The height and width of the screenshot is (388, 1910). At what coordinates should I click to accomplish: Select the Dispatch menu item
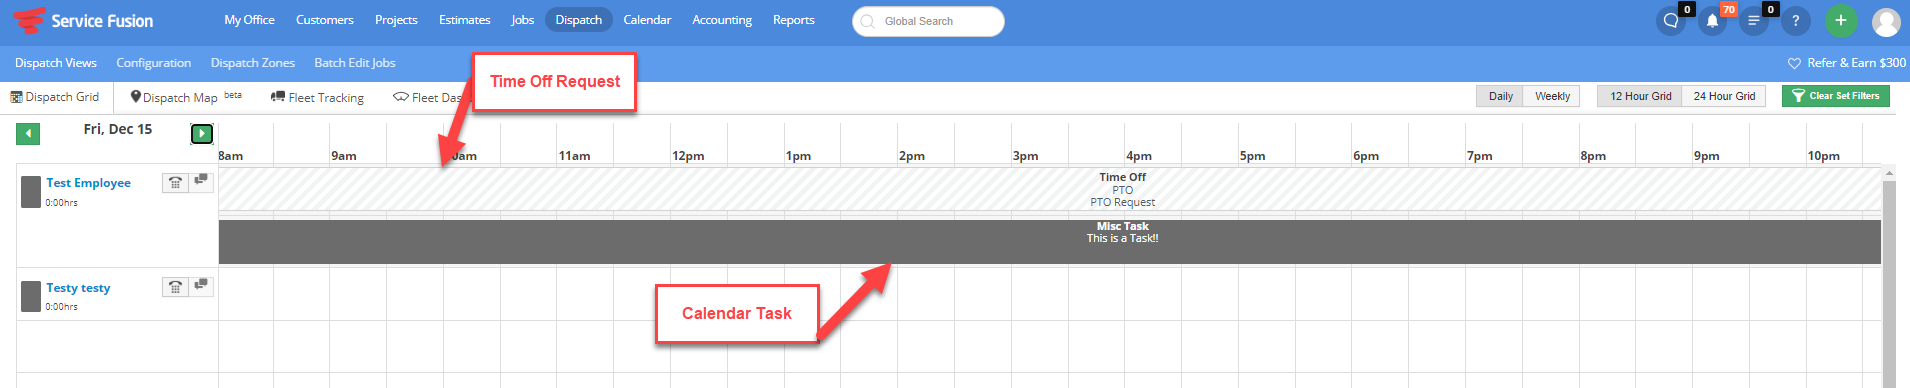(x=578, y=20)
